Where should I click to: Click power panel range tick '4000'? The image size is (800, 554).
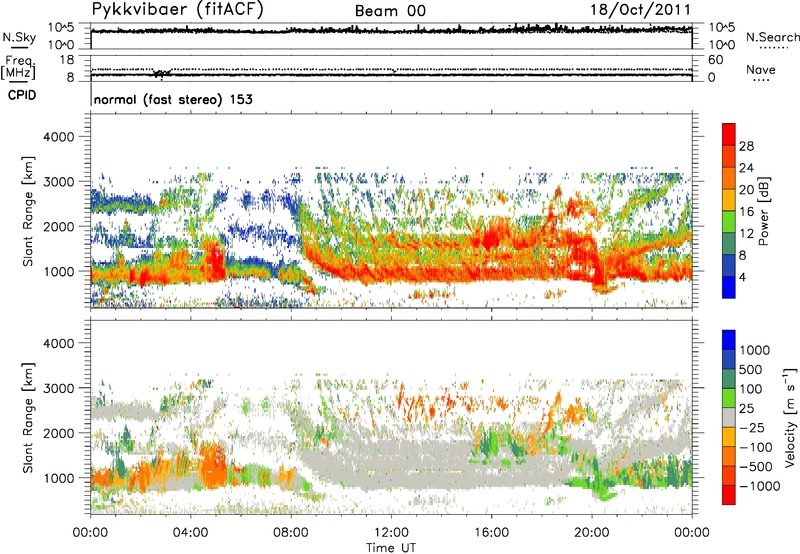point(58,137)
